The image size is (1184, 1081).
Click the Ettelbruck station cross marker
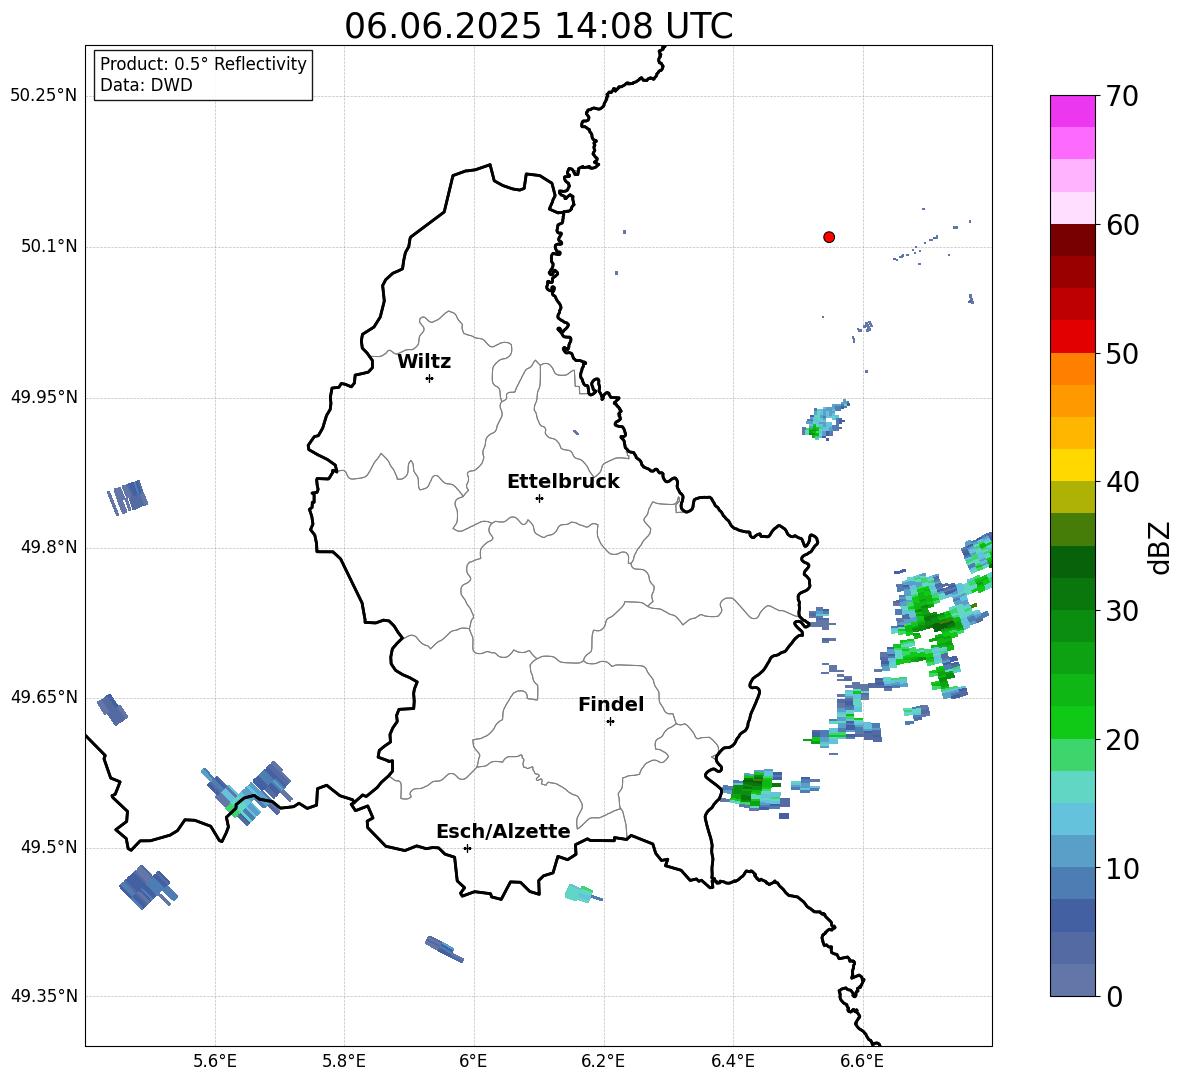click(x=539, y=498)
